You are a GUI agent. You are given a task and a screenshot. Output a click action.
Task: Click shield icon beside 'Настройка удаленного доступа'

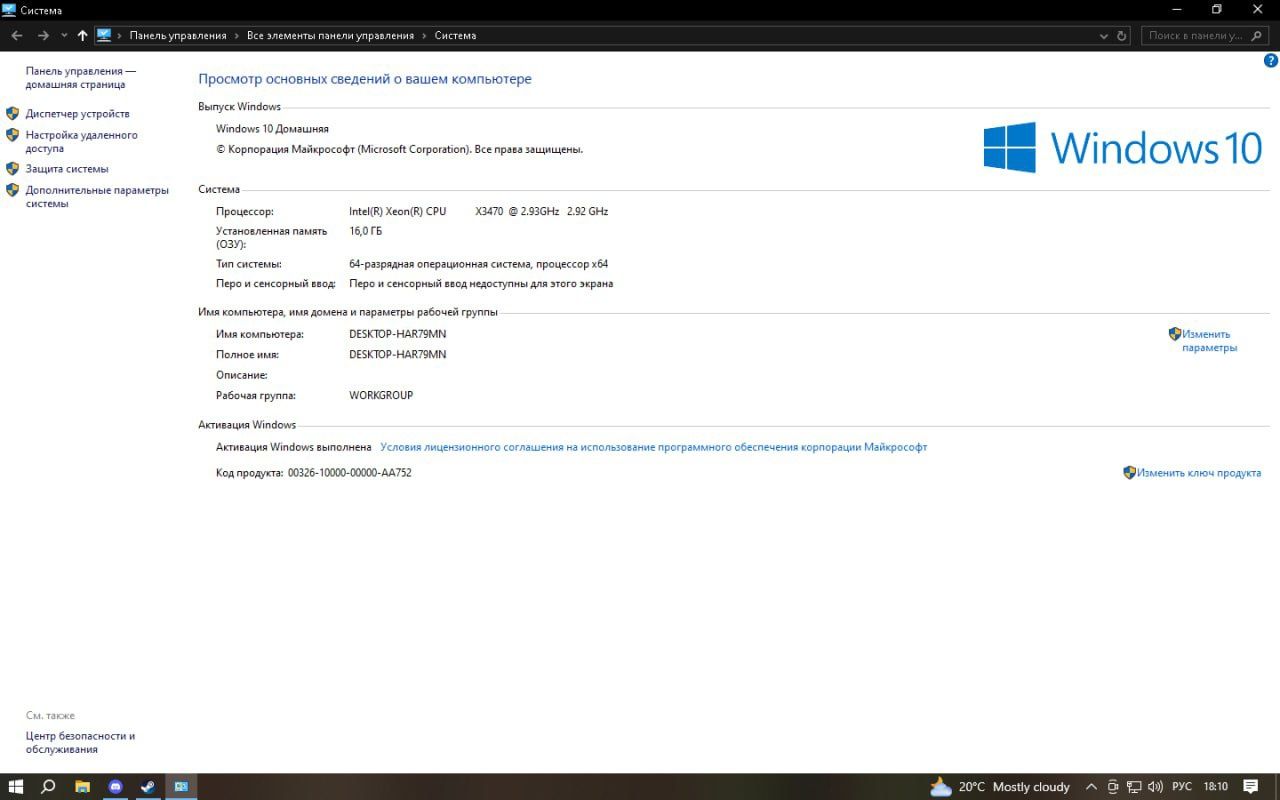(x=12, y=134)
